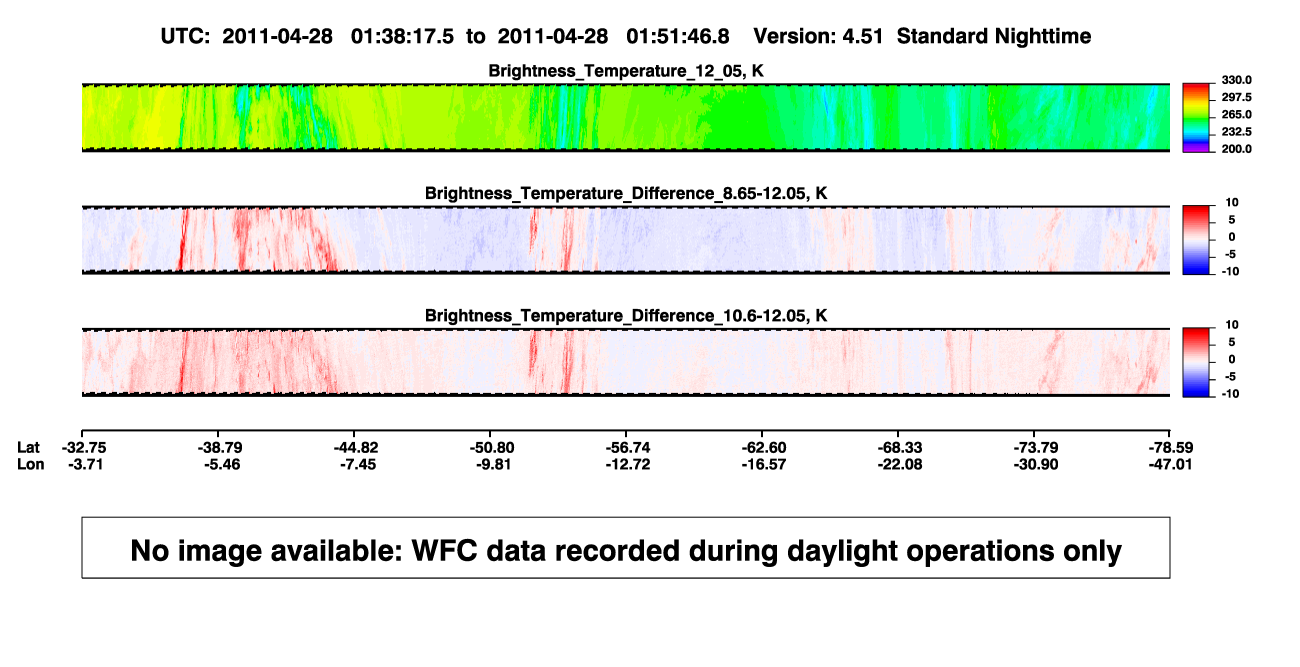Click latitude tick value -68.33
1300x667 pixels.
(x=898, y=447)
